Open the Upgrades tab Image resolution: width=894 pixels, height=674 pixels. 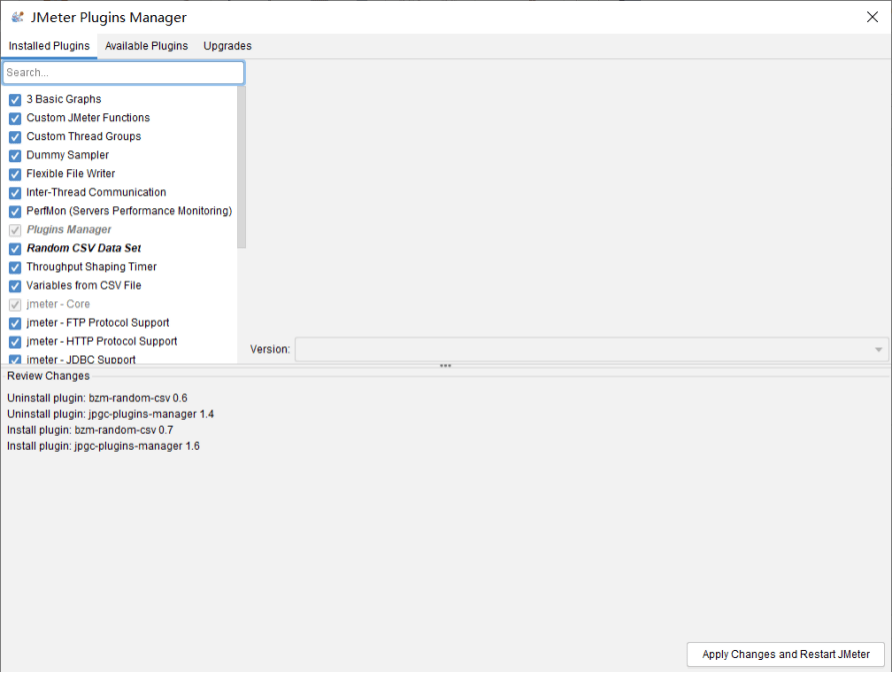(227, 46)
